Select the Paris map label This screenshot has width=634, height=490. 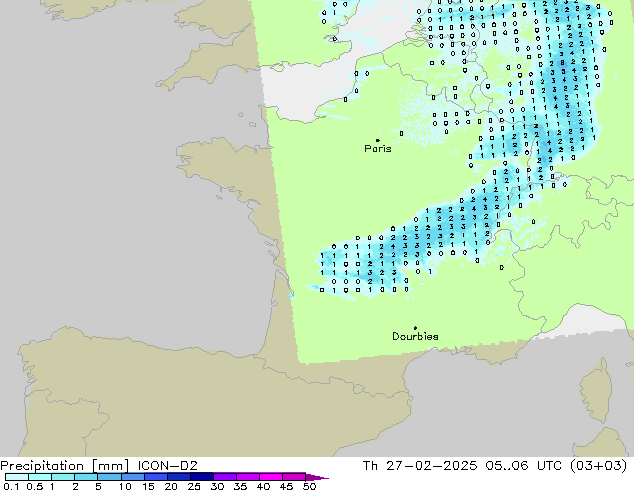378,149
